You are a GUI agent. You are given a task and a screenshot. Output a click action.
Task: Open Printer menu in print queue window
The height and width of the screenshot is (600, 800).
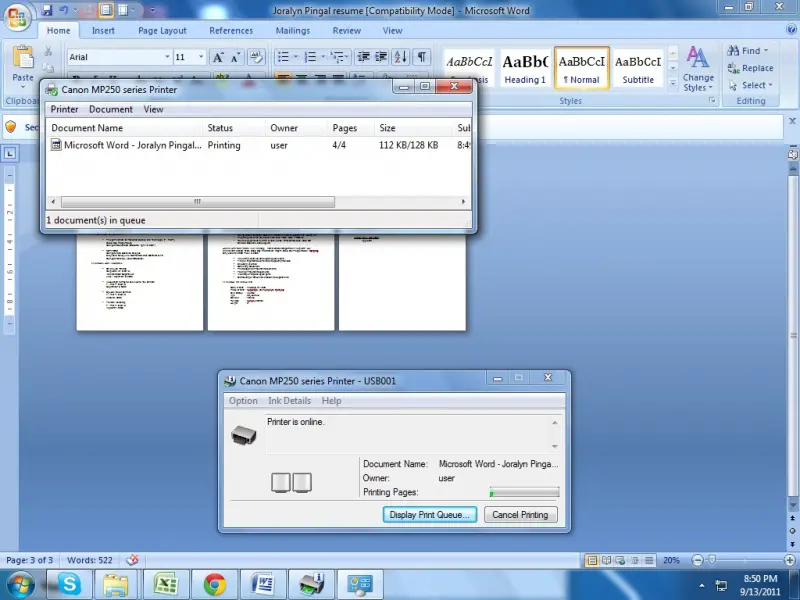pos(64,109)
